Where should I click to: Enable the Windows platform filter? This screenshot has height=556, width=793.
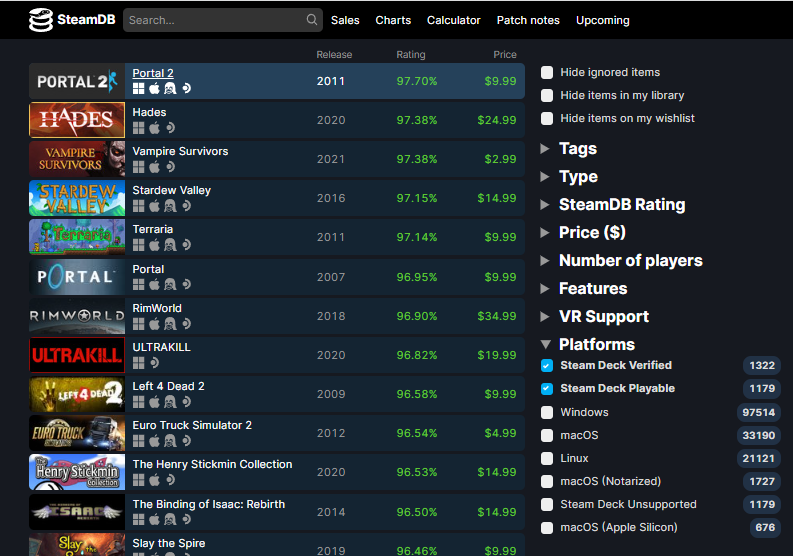click(x=547, y=412)
